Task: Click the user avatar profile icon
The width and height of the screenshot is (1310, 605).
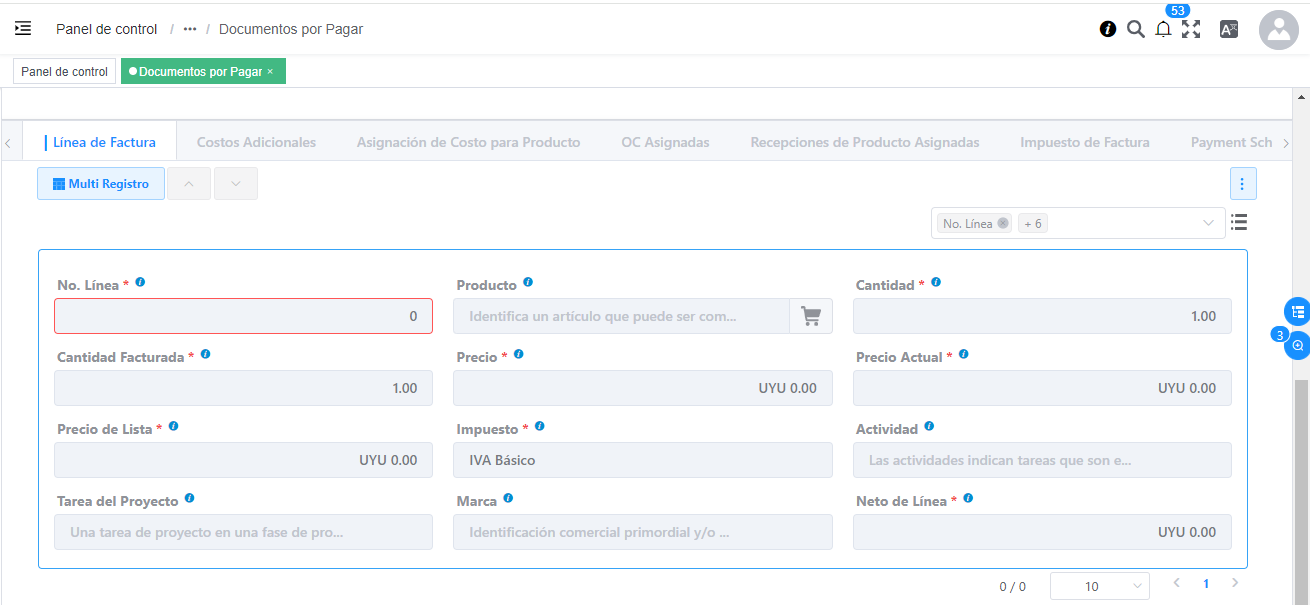Action: pos(1279,30)
